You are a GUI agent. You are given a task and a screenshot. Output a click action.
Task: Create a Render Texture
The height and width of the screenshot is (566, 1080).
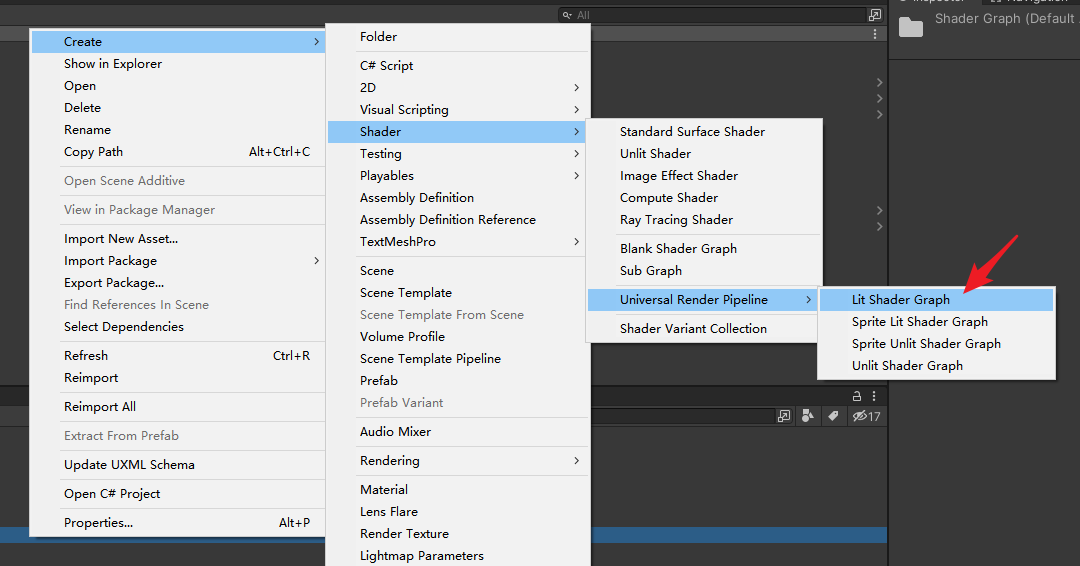[x=458, y=534]
